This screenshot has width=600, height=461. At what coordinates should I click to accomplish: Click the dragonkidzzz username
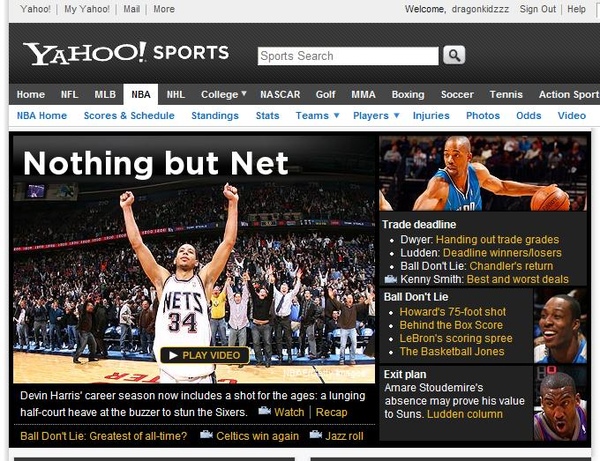[x=480, y=9]
